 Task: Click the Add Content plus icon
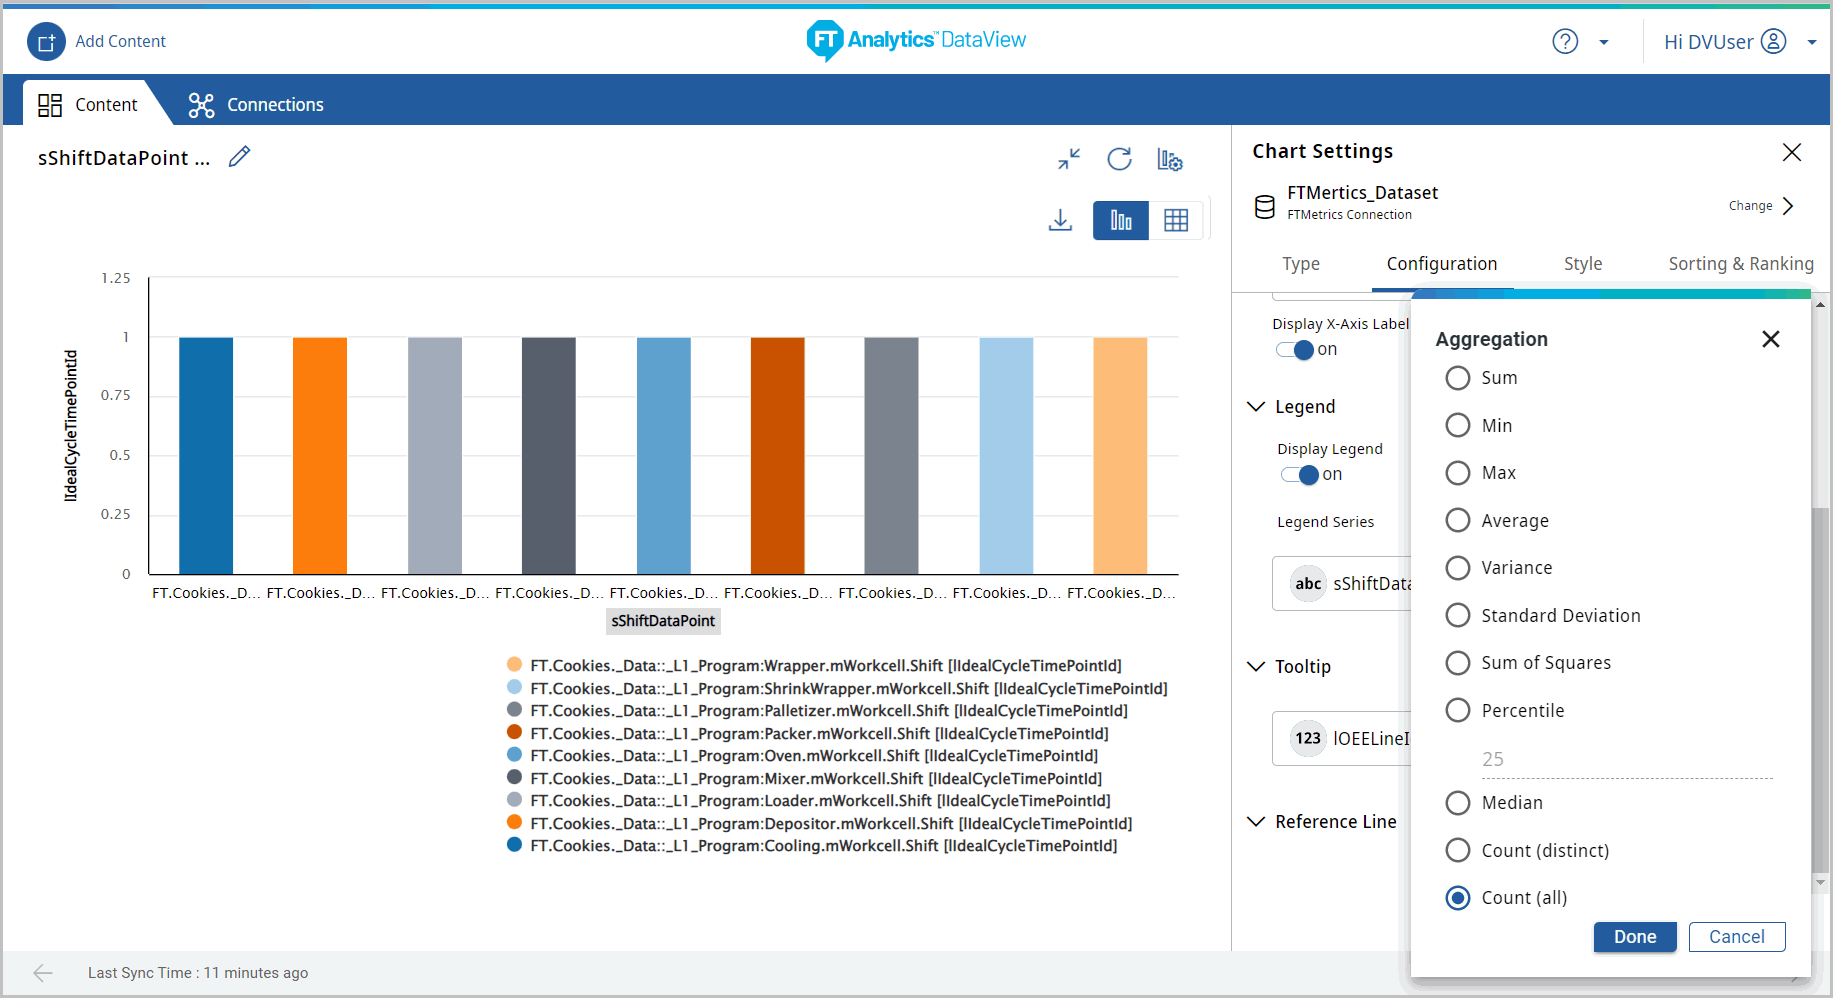pyautogui.click(x=46, y=42)
